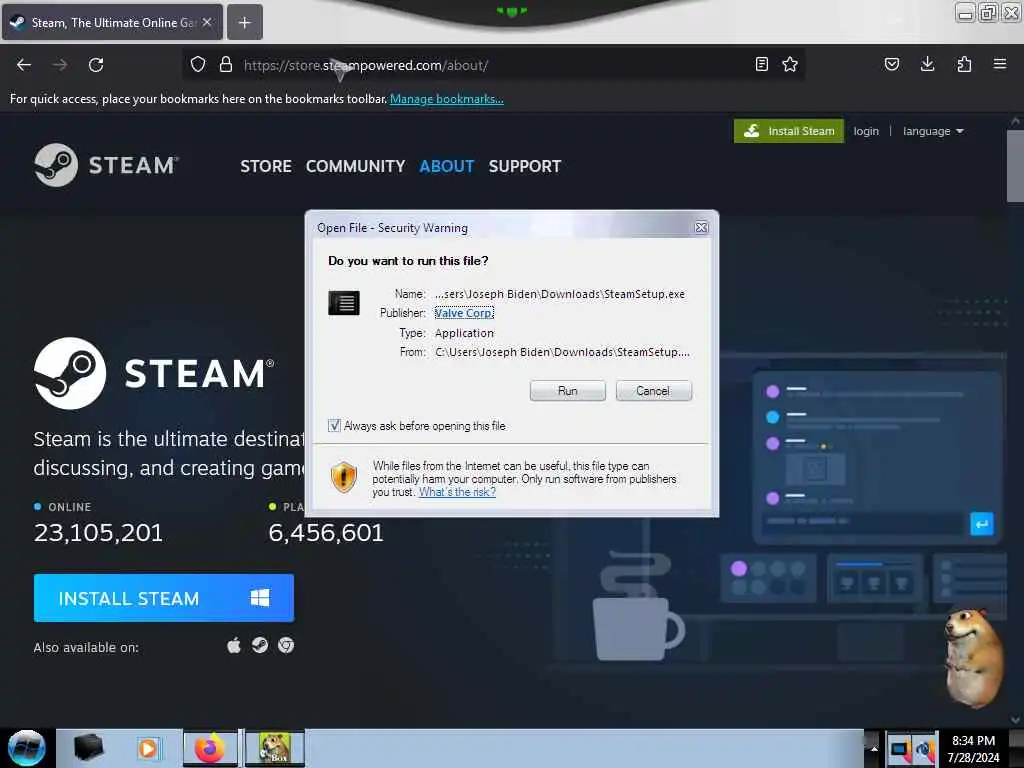Open the Pocket save icon
Image resolution: width=1024 pixels, height=768 pixels.
coord(892,65)
